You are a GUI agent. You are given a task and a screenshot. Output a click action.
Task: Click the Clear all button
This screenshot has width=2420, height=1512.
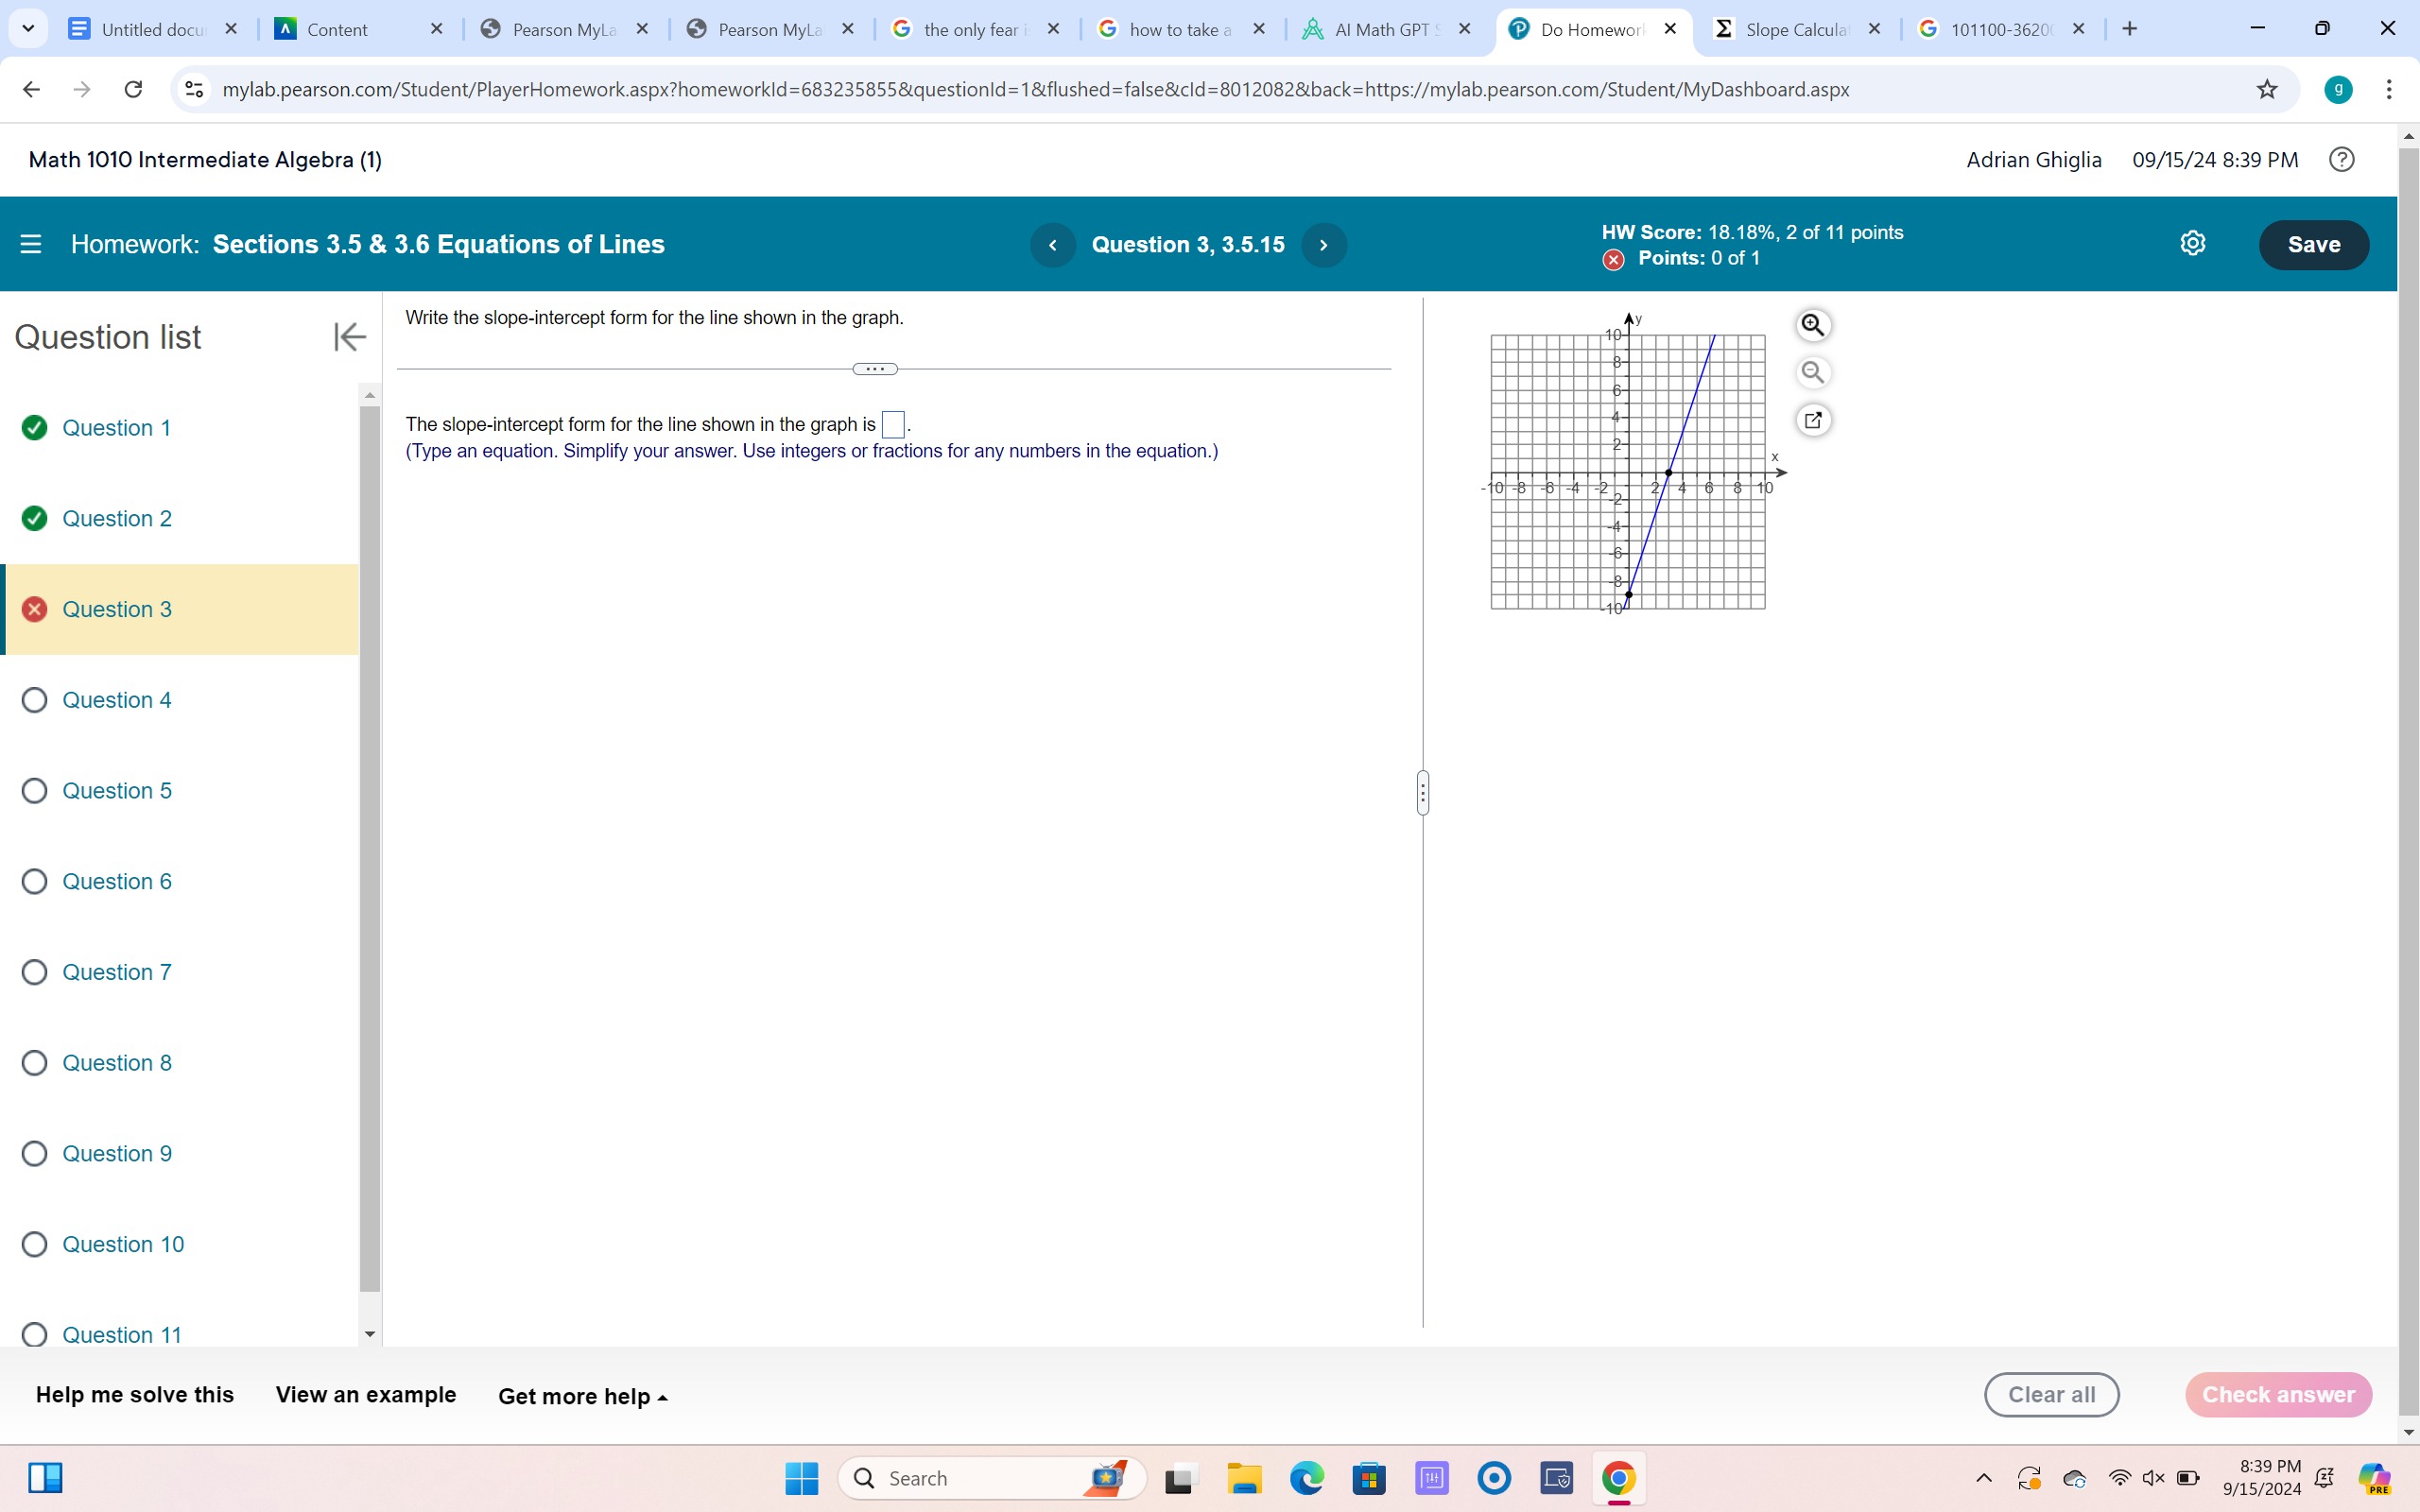click(2051, 1395)
